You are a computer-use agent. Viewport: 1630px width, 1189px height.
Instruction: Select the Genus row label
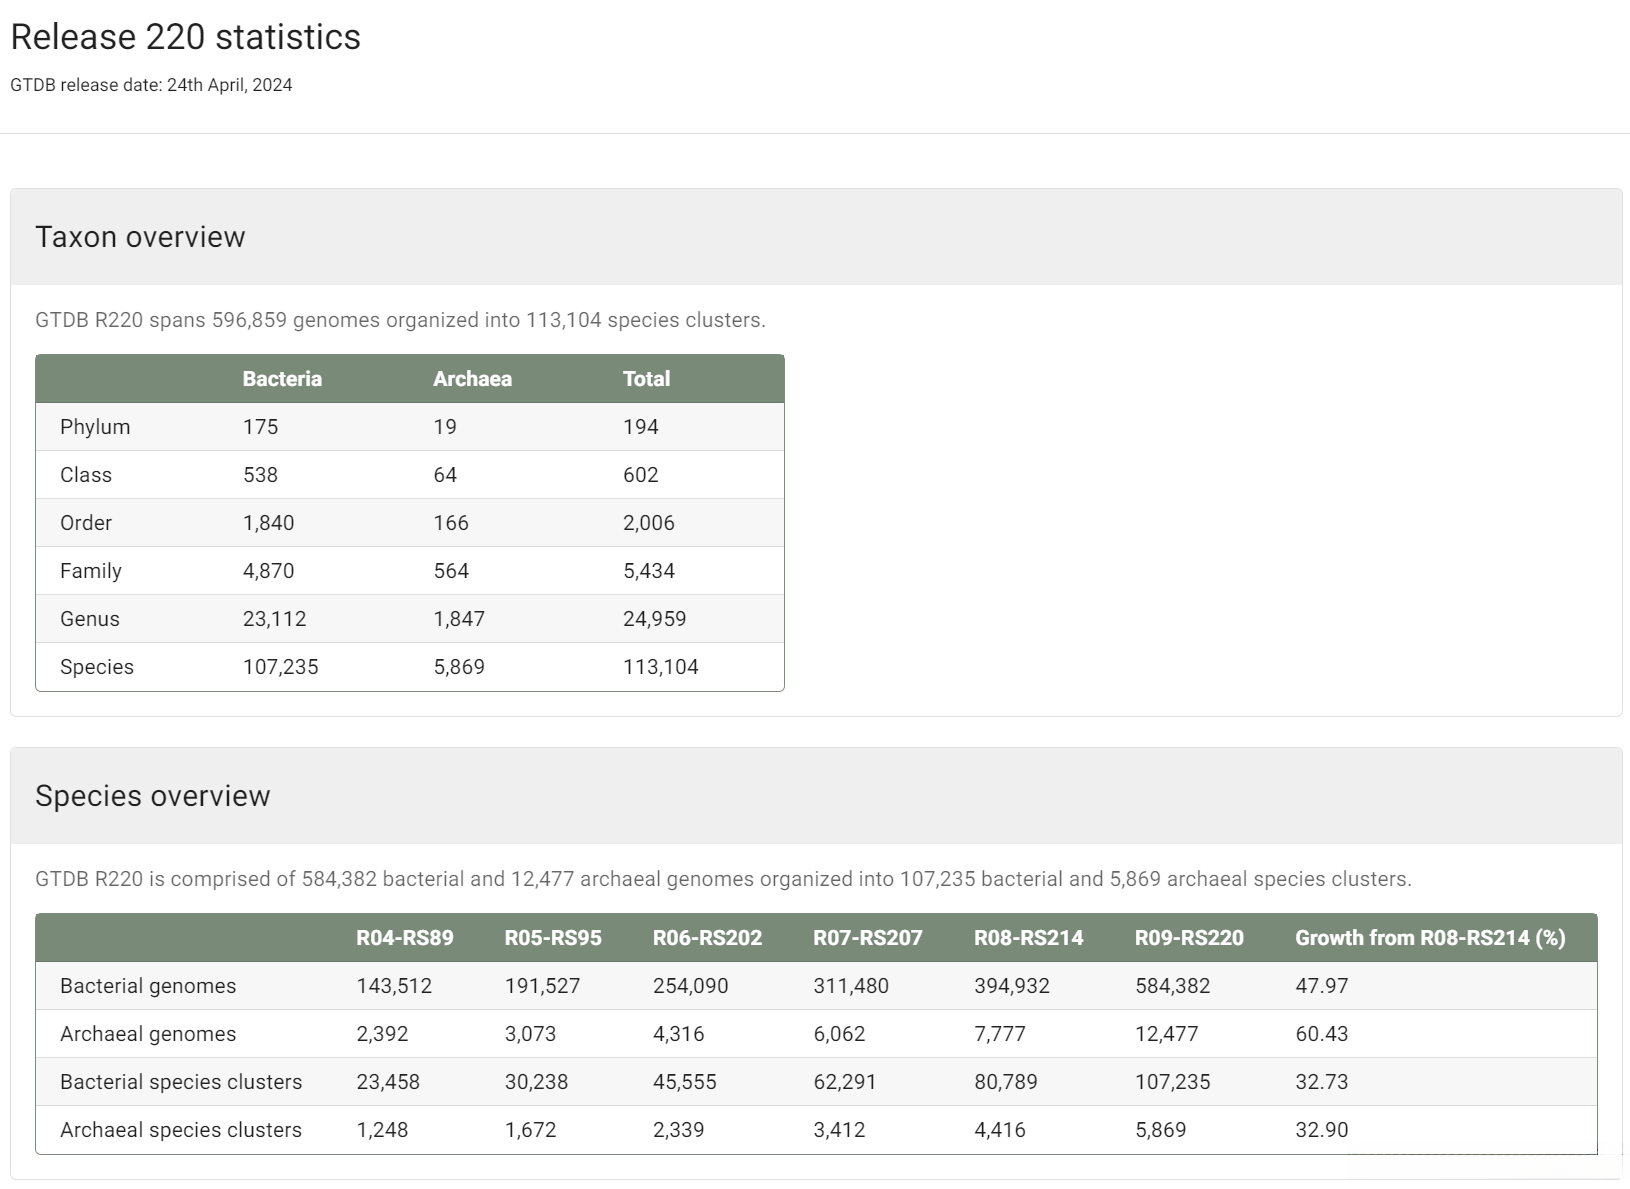[90, 619]
